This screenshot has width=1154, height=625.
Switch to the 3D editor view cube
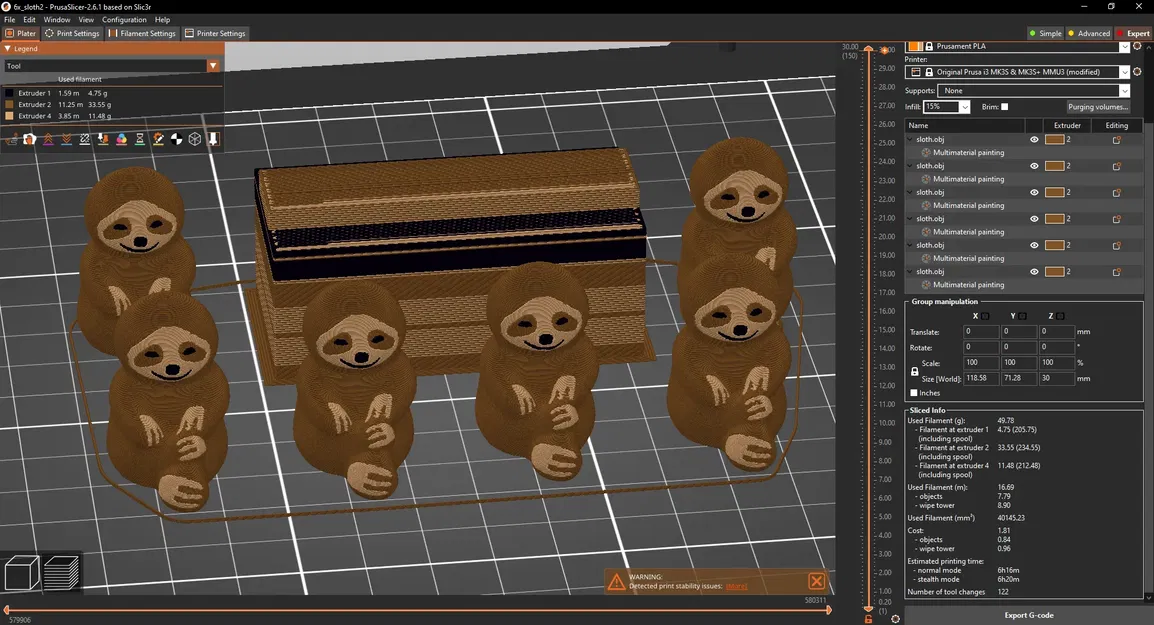(22, 573)
